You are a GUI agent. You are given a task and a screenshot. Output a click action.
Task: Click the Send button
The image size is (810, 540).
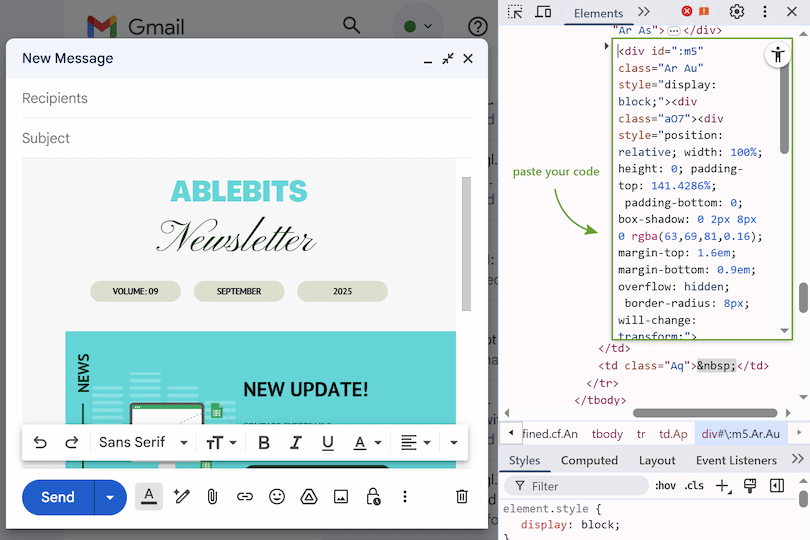[x=58, y=497]
